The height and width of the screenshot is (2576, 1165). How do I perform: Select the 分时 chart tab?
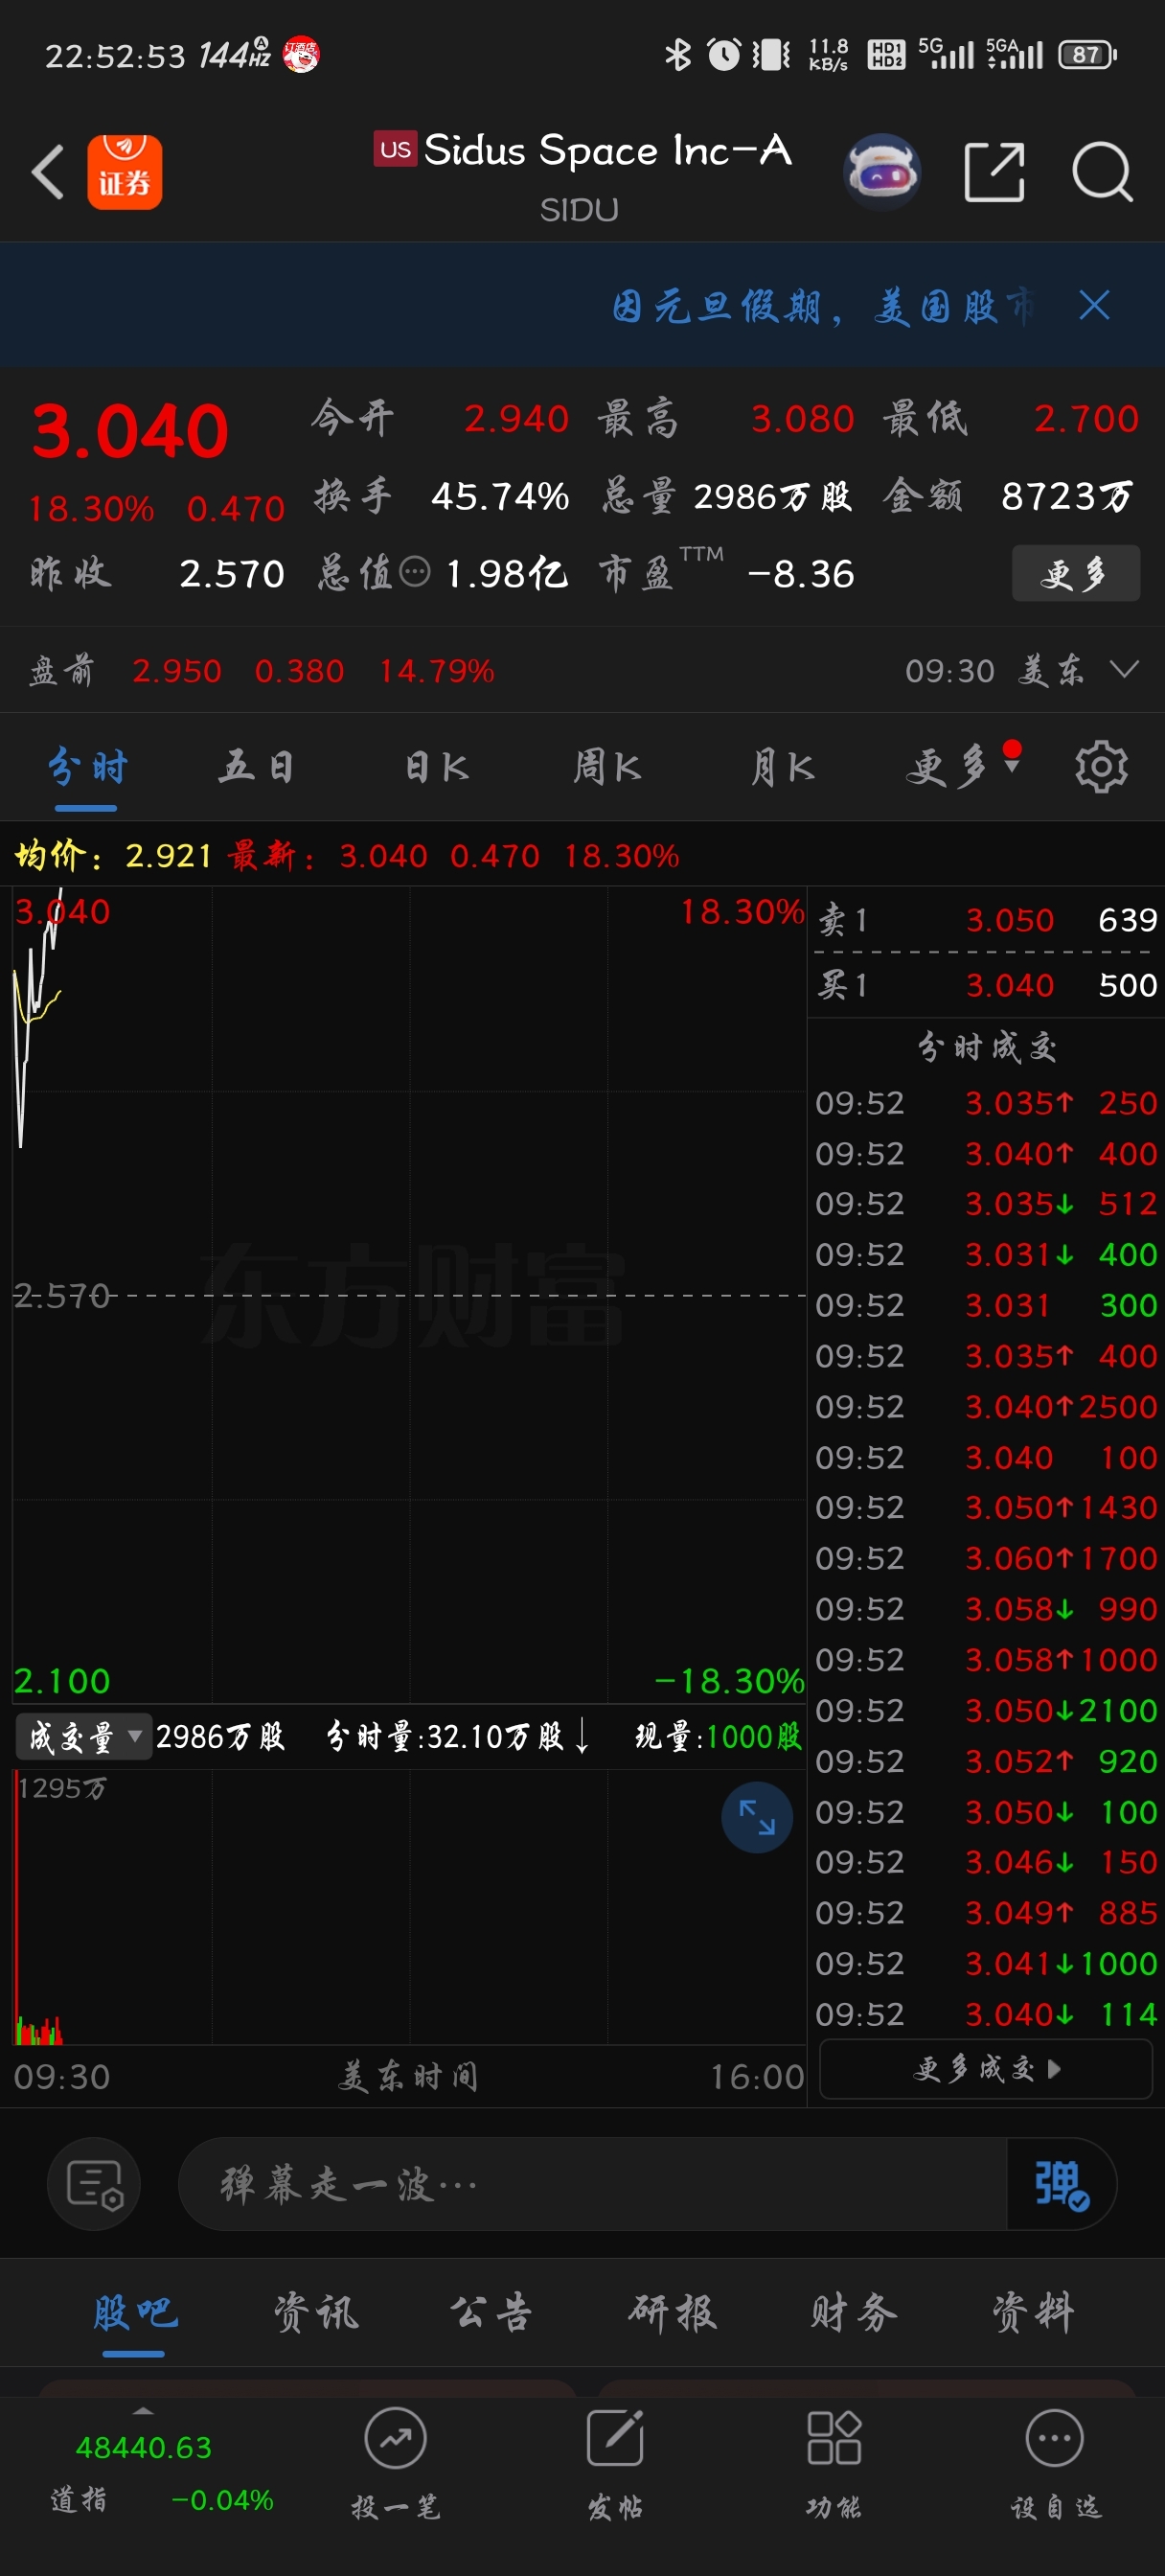(87, 768)
